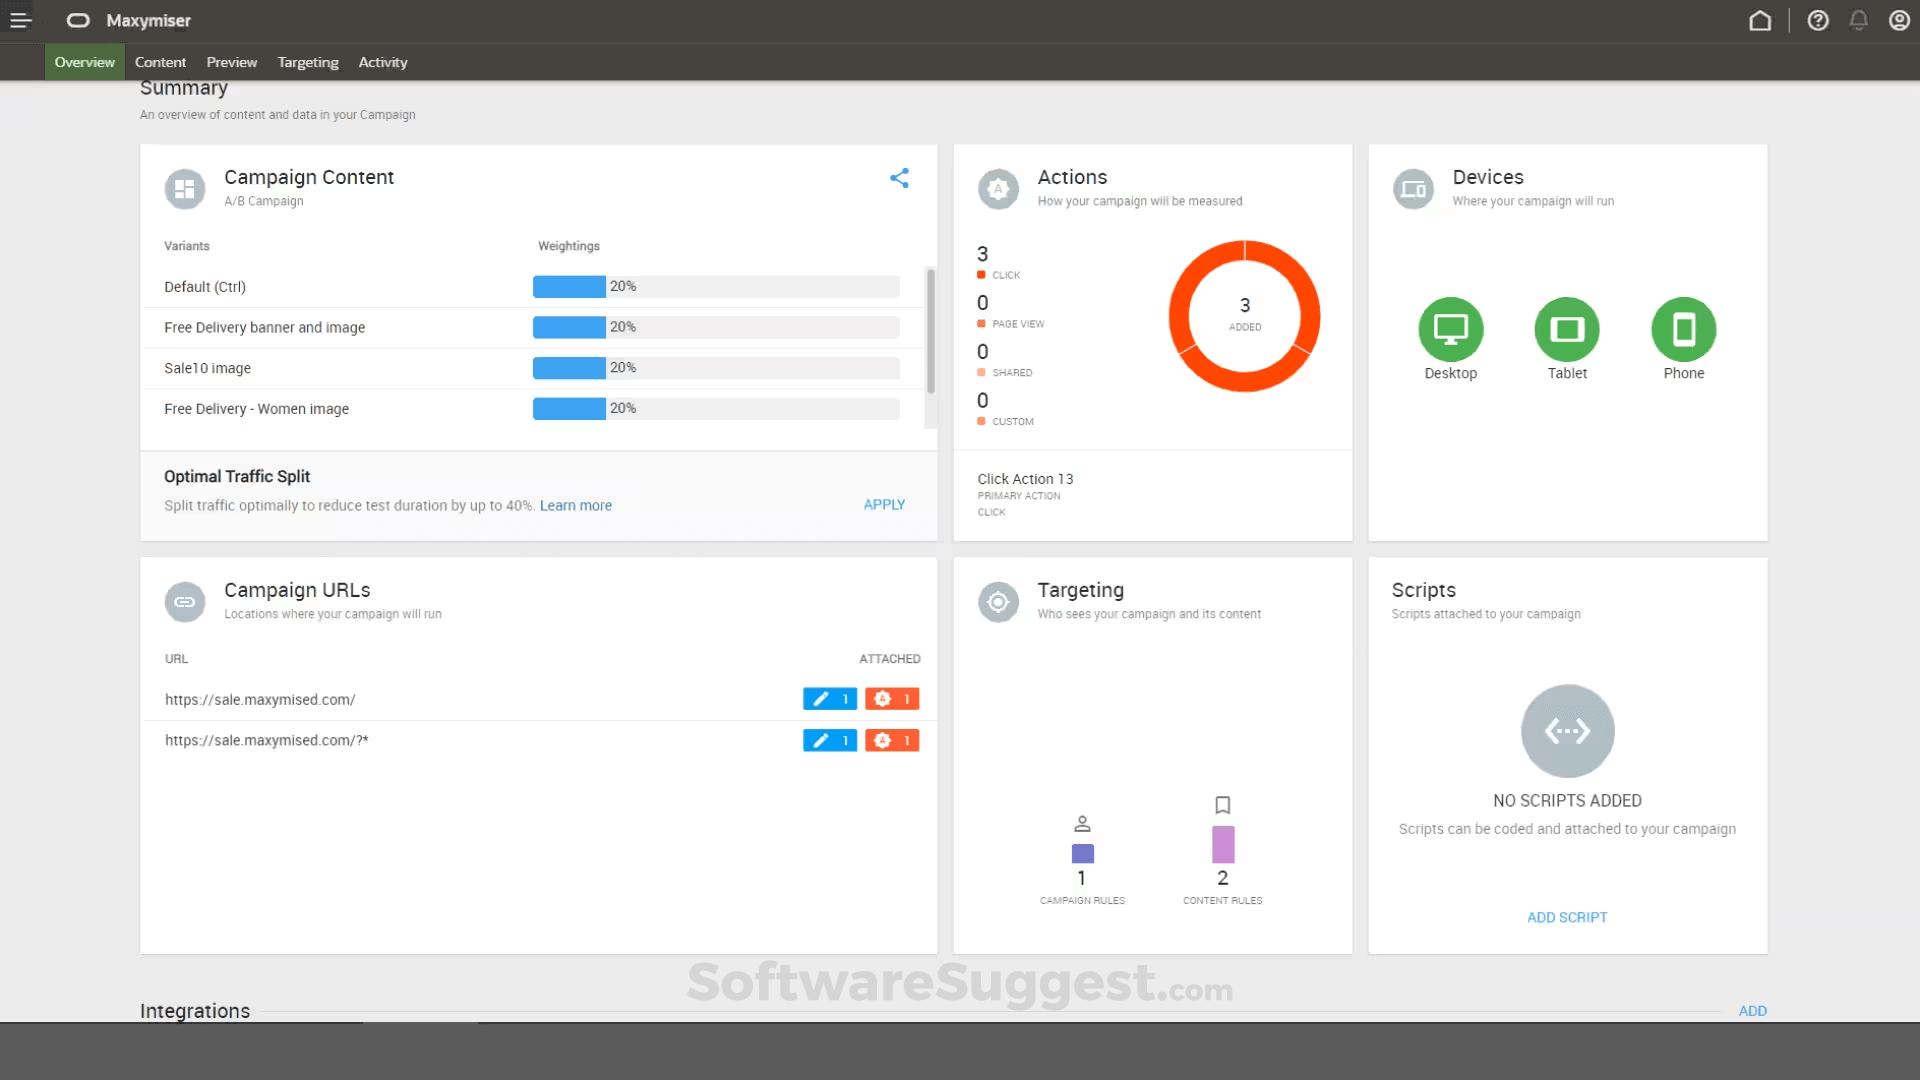1920x1080 pixels.
Task: Click the share icon on Campaign Content
Action: [899, 178]
